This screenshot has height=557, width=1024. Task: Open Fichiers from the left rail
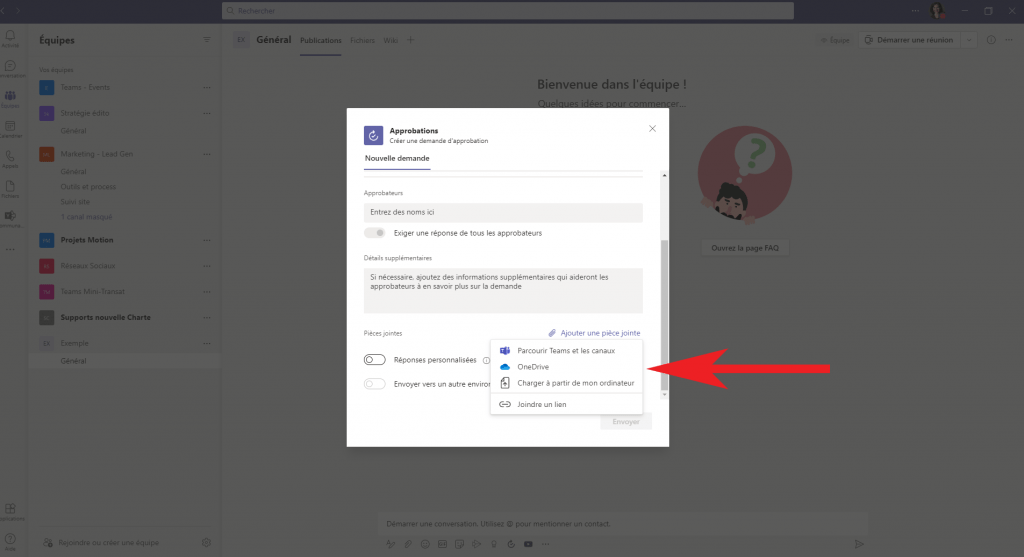(10, 189)
